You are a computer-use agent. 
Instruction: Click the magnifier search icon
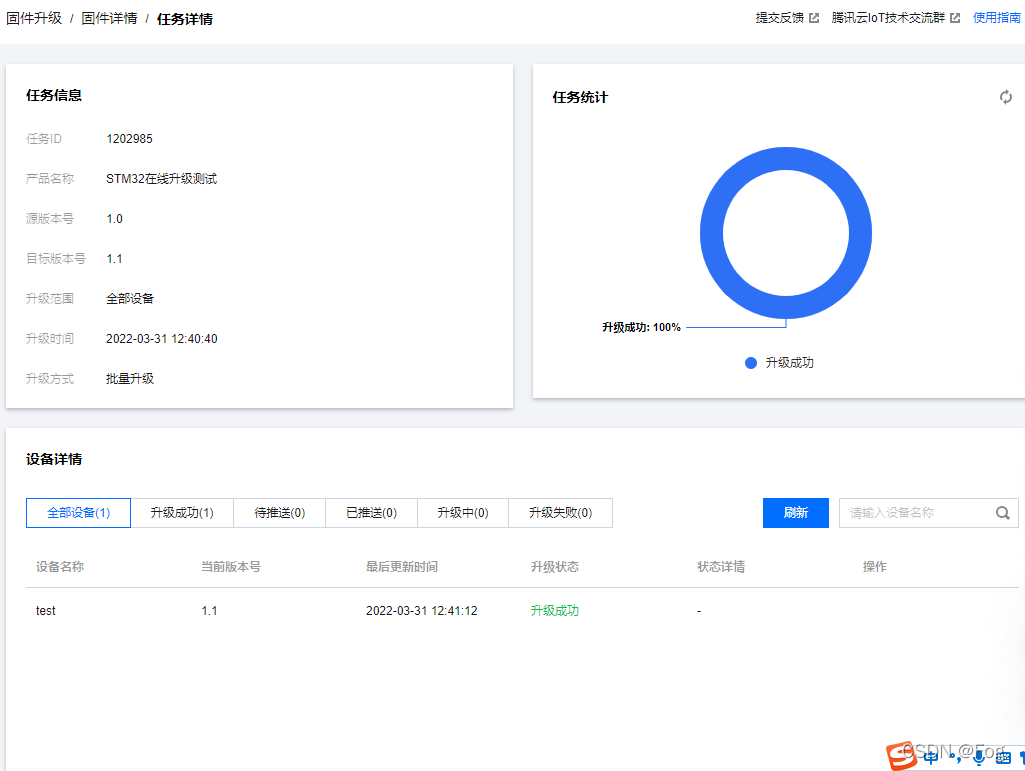coord(1003,512)
